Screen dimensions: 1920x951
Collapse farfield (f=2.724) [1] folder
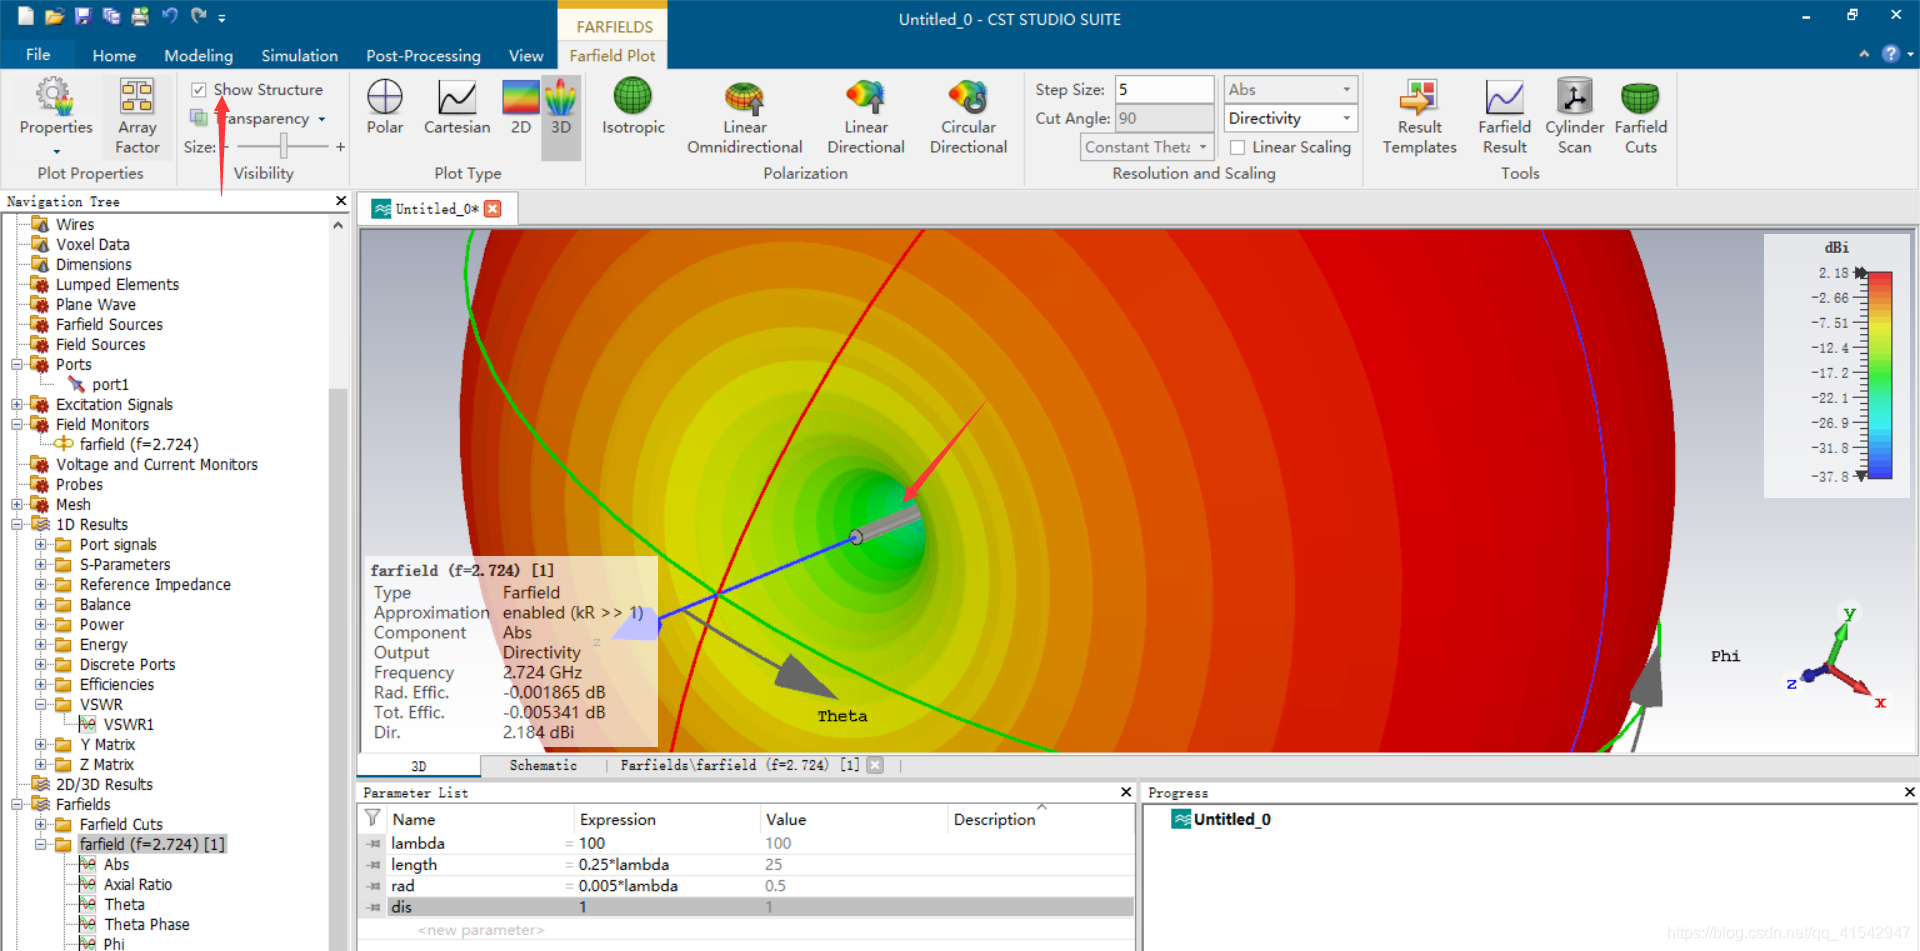pos(41,844)
